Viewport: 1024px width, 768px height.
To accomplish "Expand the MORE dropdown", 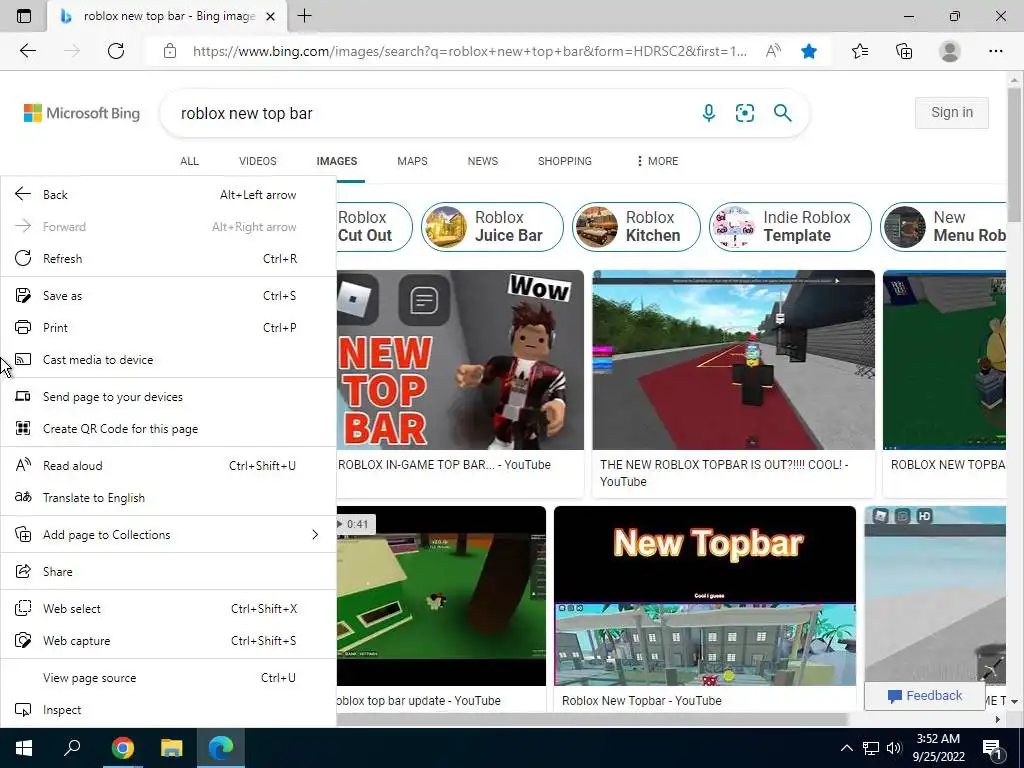I will click(x=657, y=161).
